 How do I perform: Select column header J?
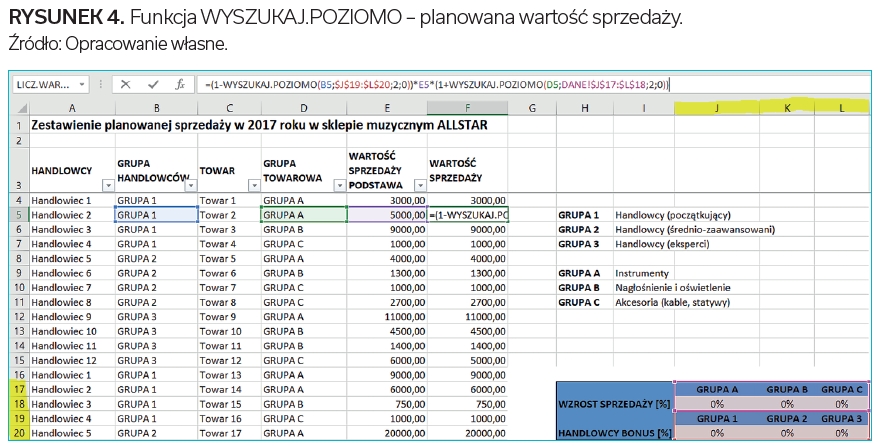coord(716,107)
